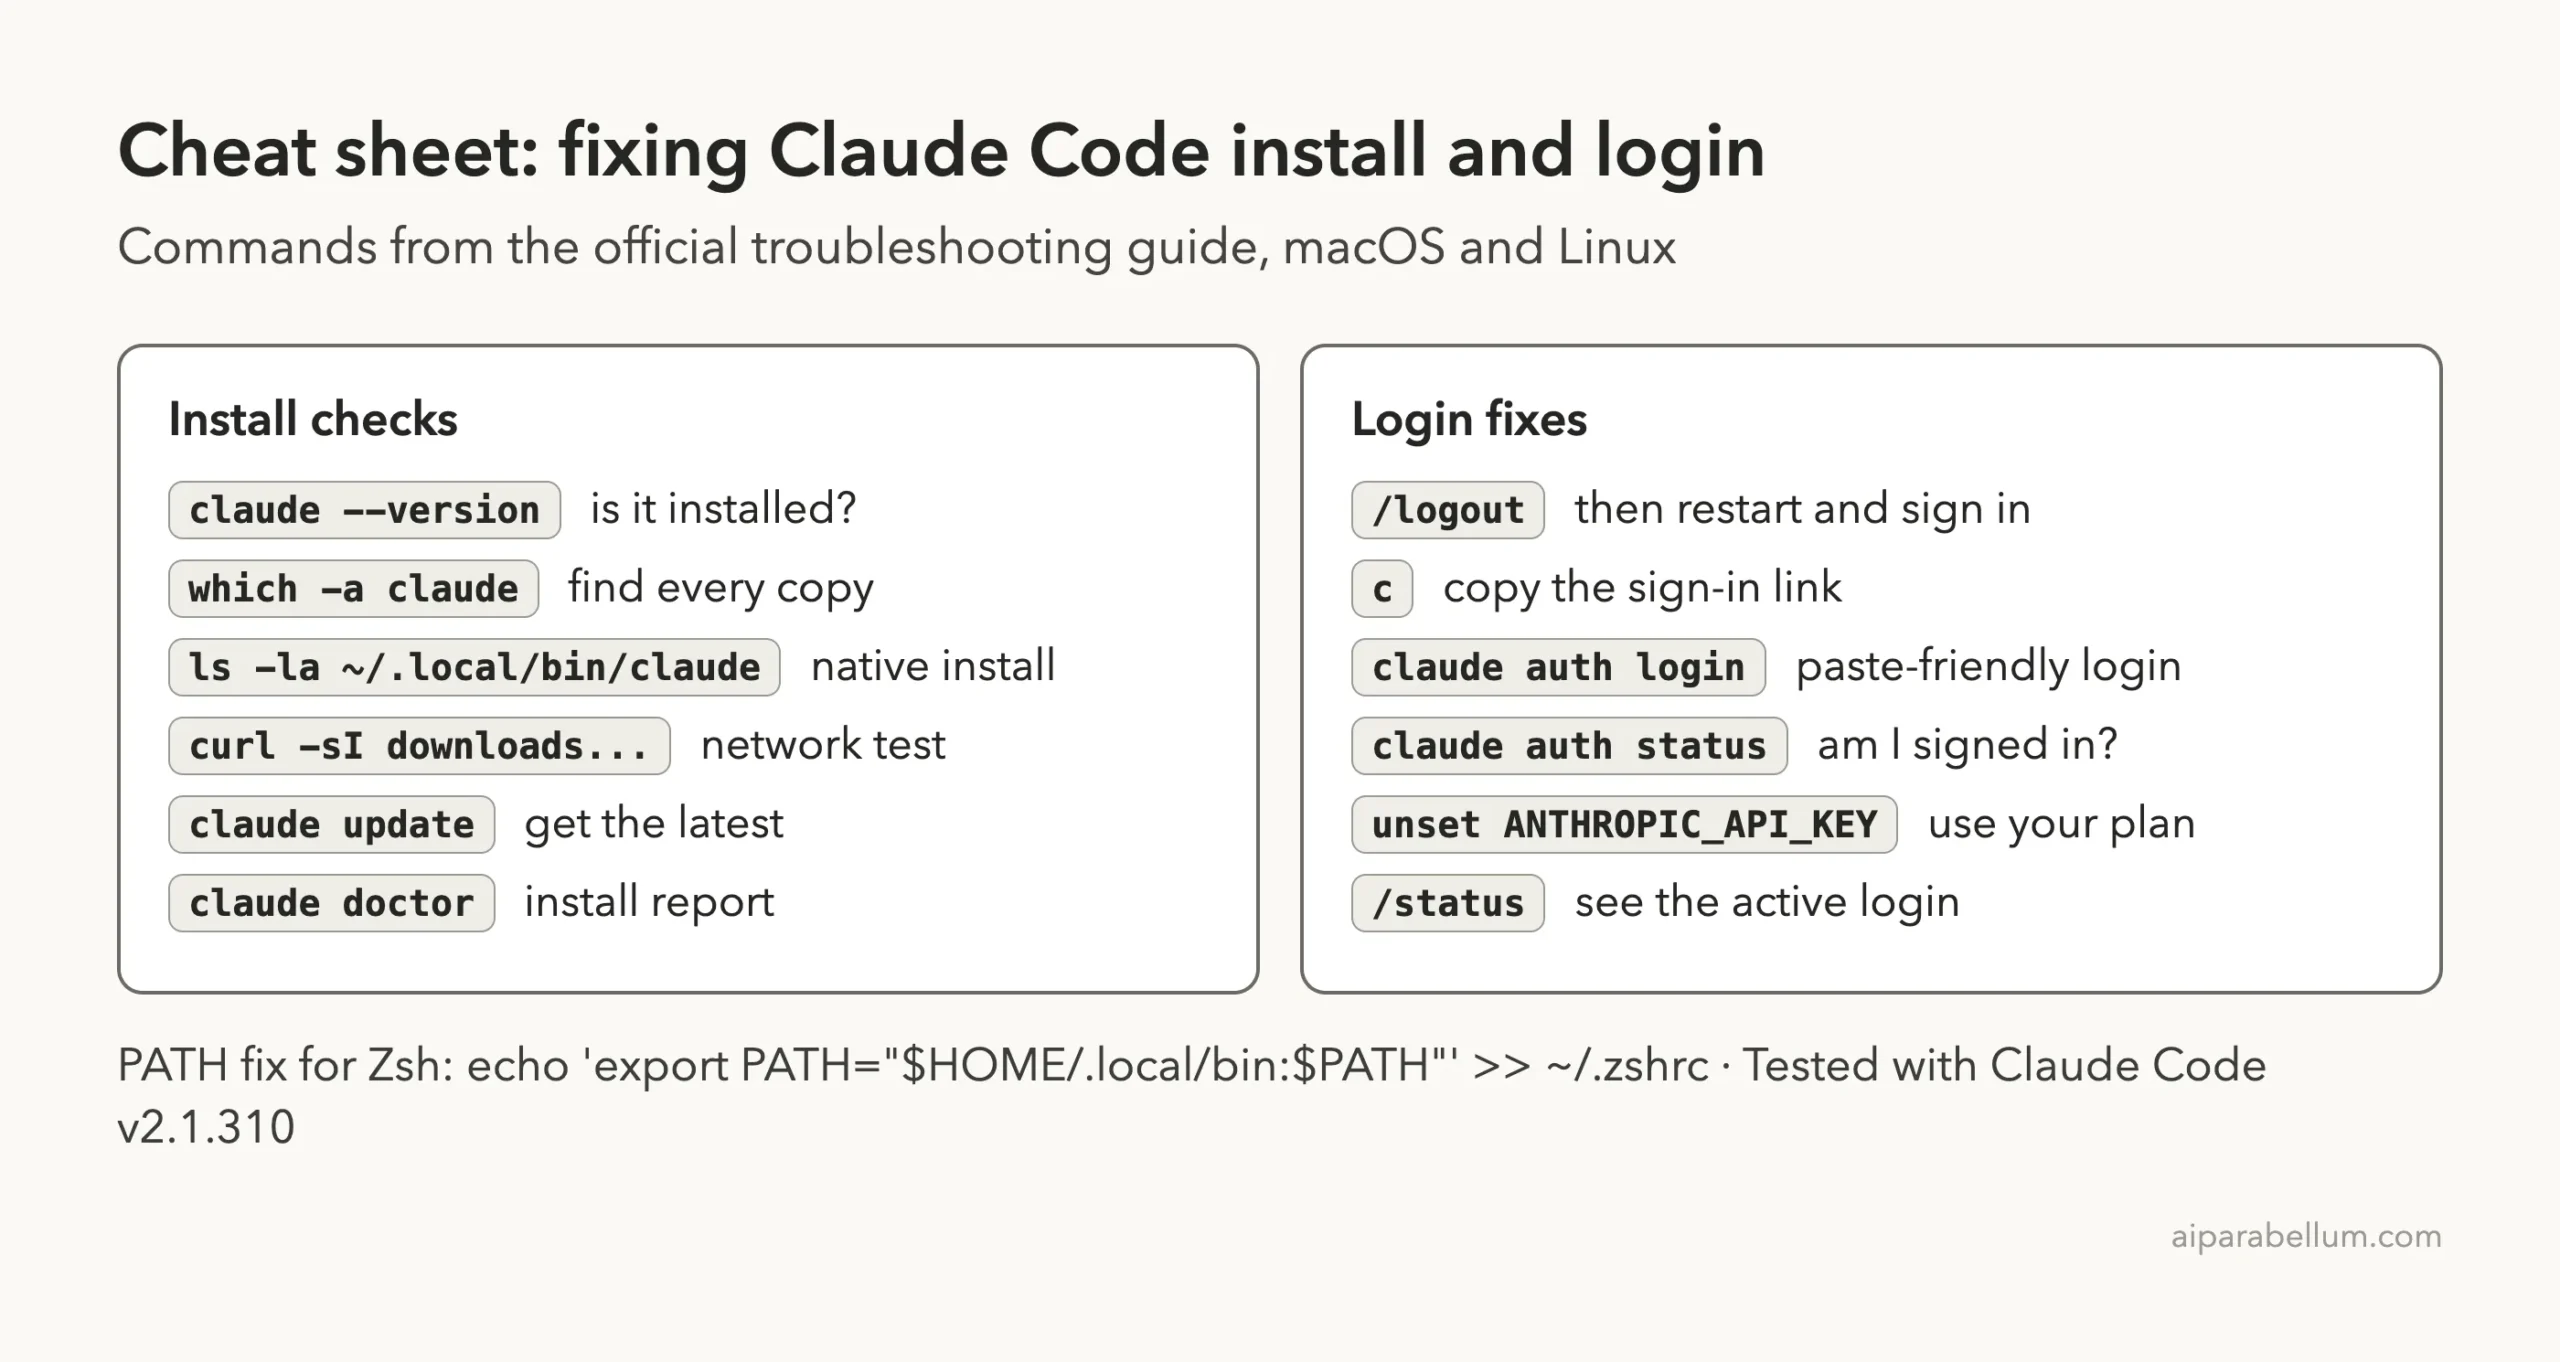Select 'see the active login' text
The width and height of the screenshot is (2560, 1362).
coord(1766,903)
